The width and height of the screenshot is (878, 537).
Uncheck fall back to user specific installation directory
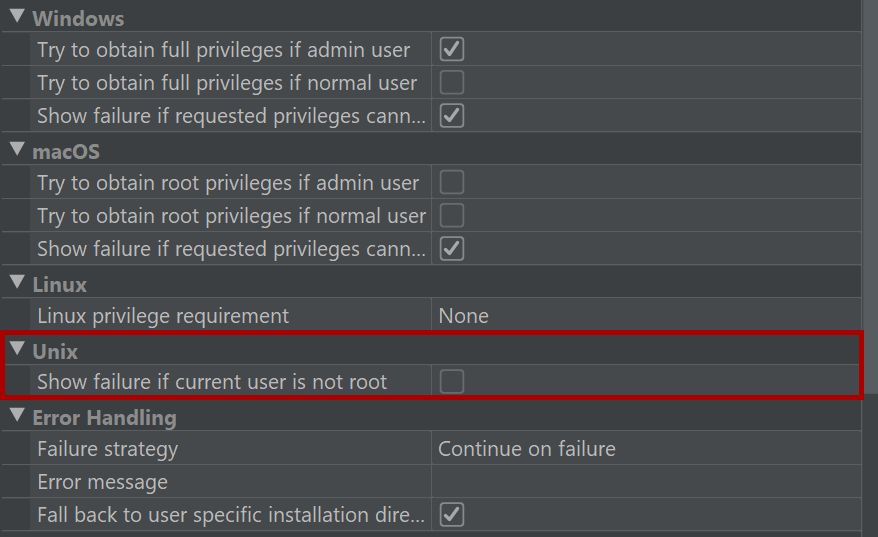click(x=452, y=515)
